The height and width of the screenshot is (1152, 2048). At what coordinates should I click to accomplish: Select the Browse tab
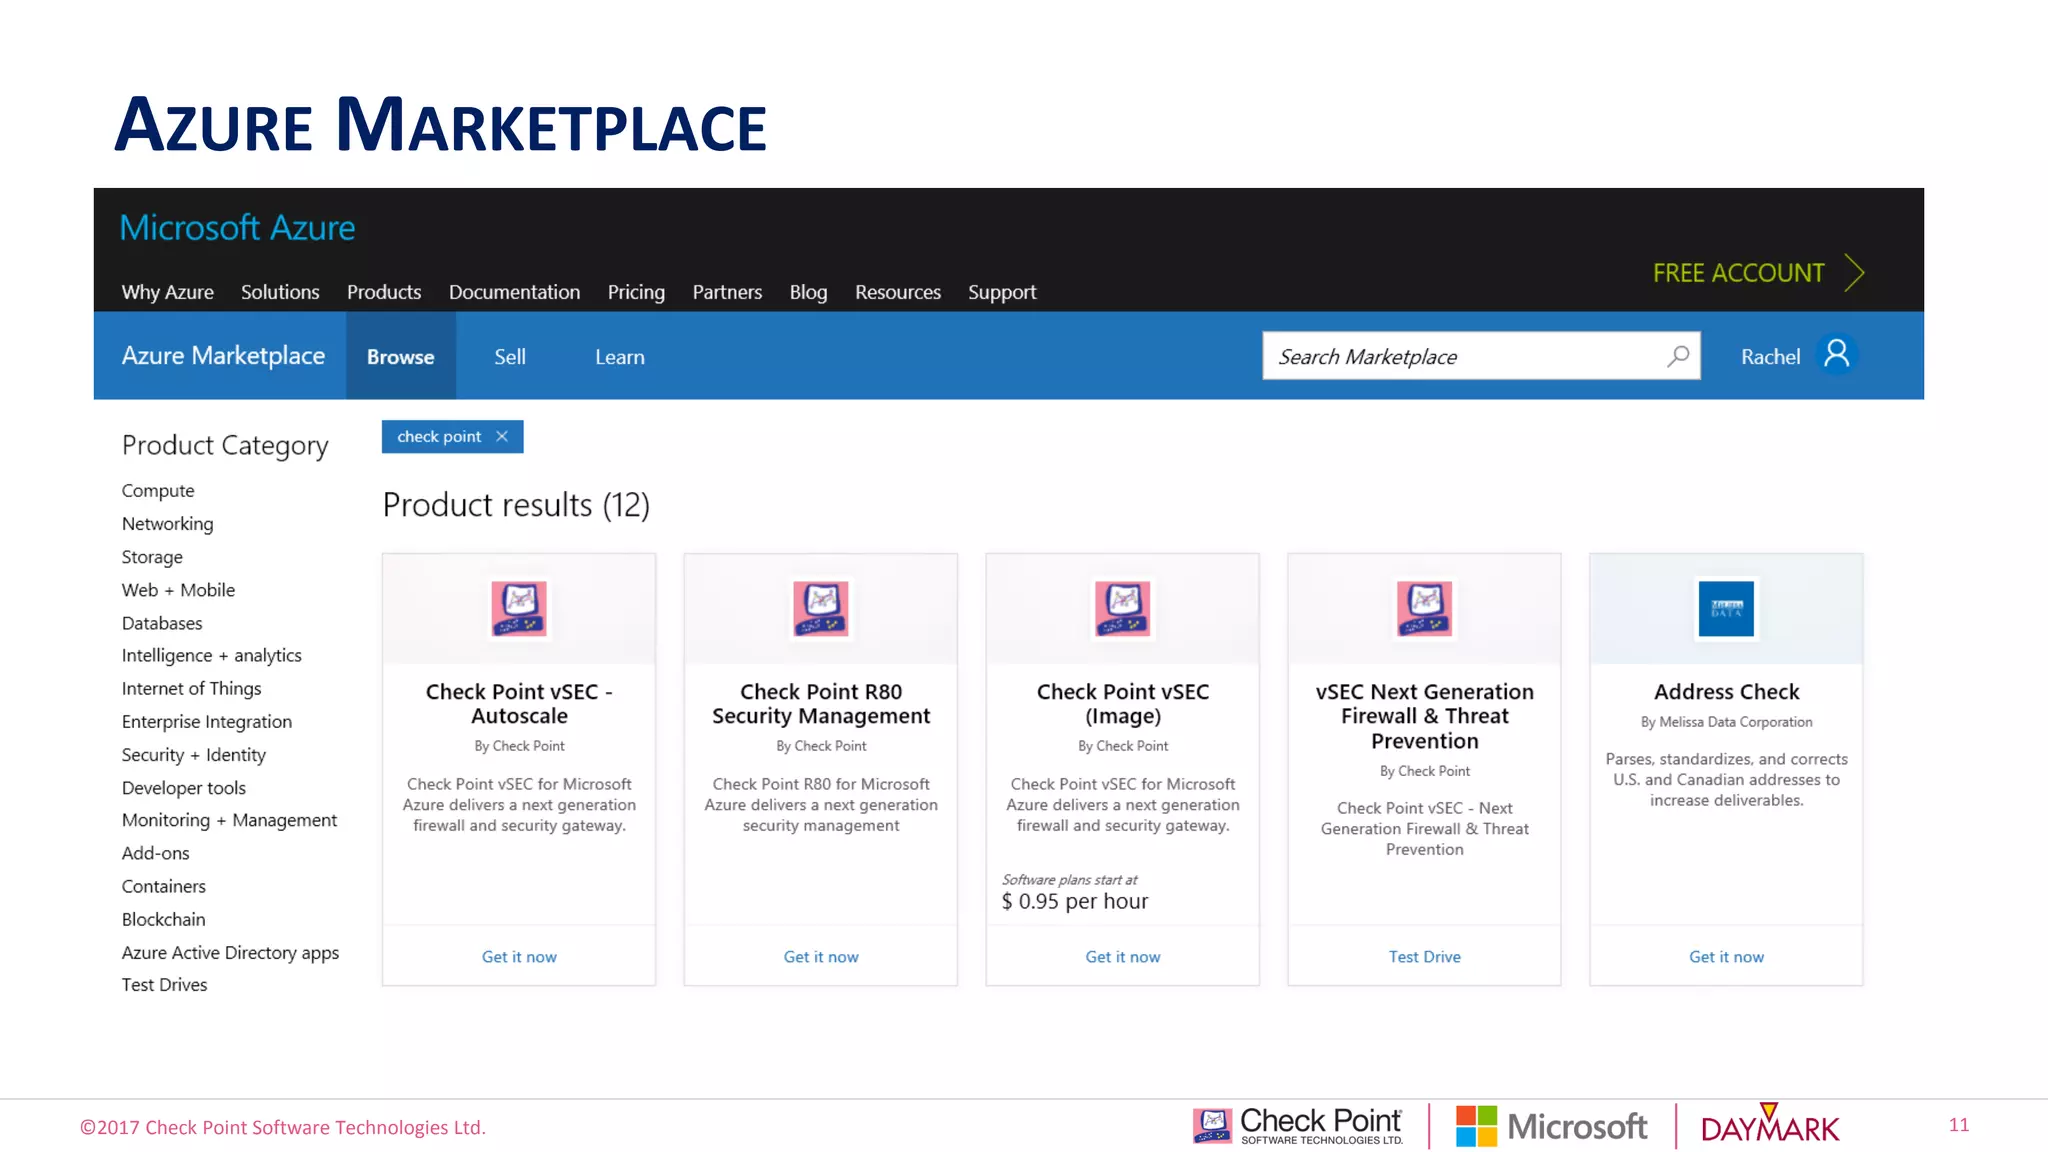pyautogui.click(x=400, y=356)
